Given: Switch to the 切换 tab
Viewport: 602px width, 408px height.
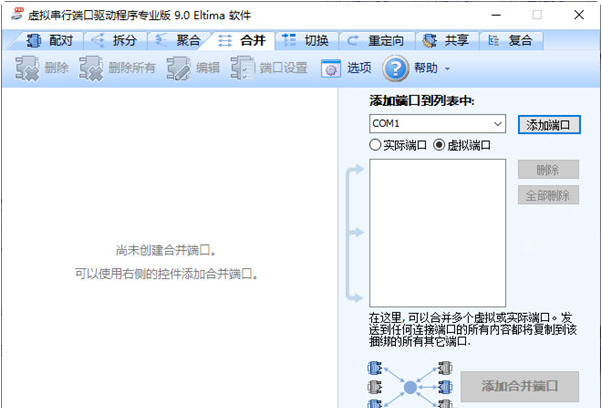Looking at the screenshot, I should 306,40.
